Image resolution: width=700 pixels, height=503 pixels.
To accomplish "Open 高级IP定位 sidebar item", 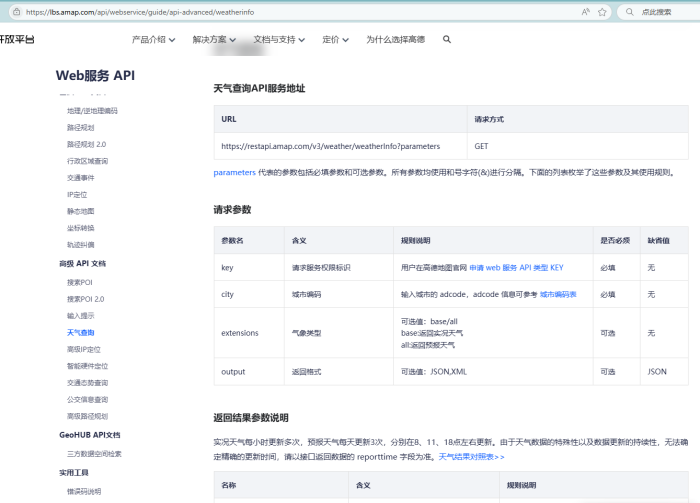I will click(x=84, y=349).
